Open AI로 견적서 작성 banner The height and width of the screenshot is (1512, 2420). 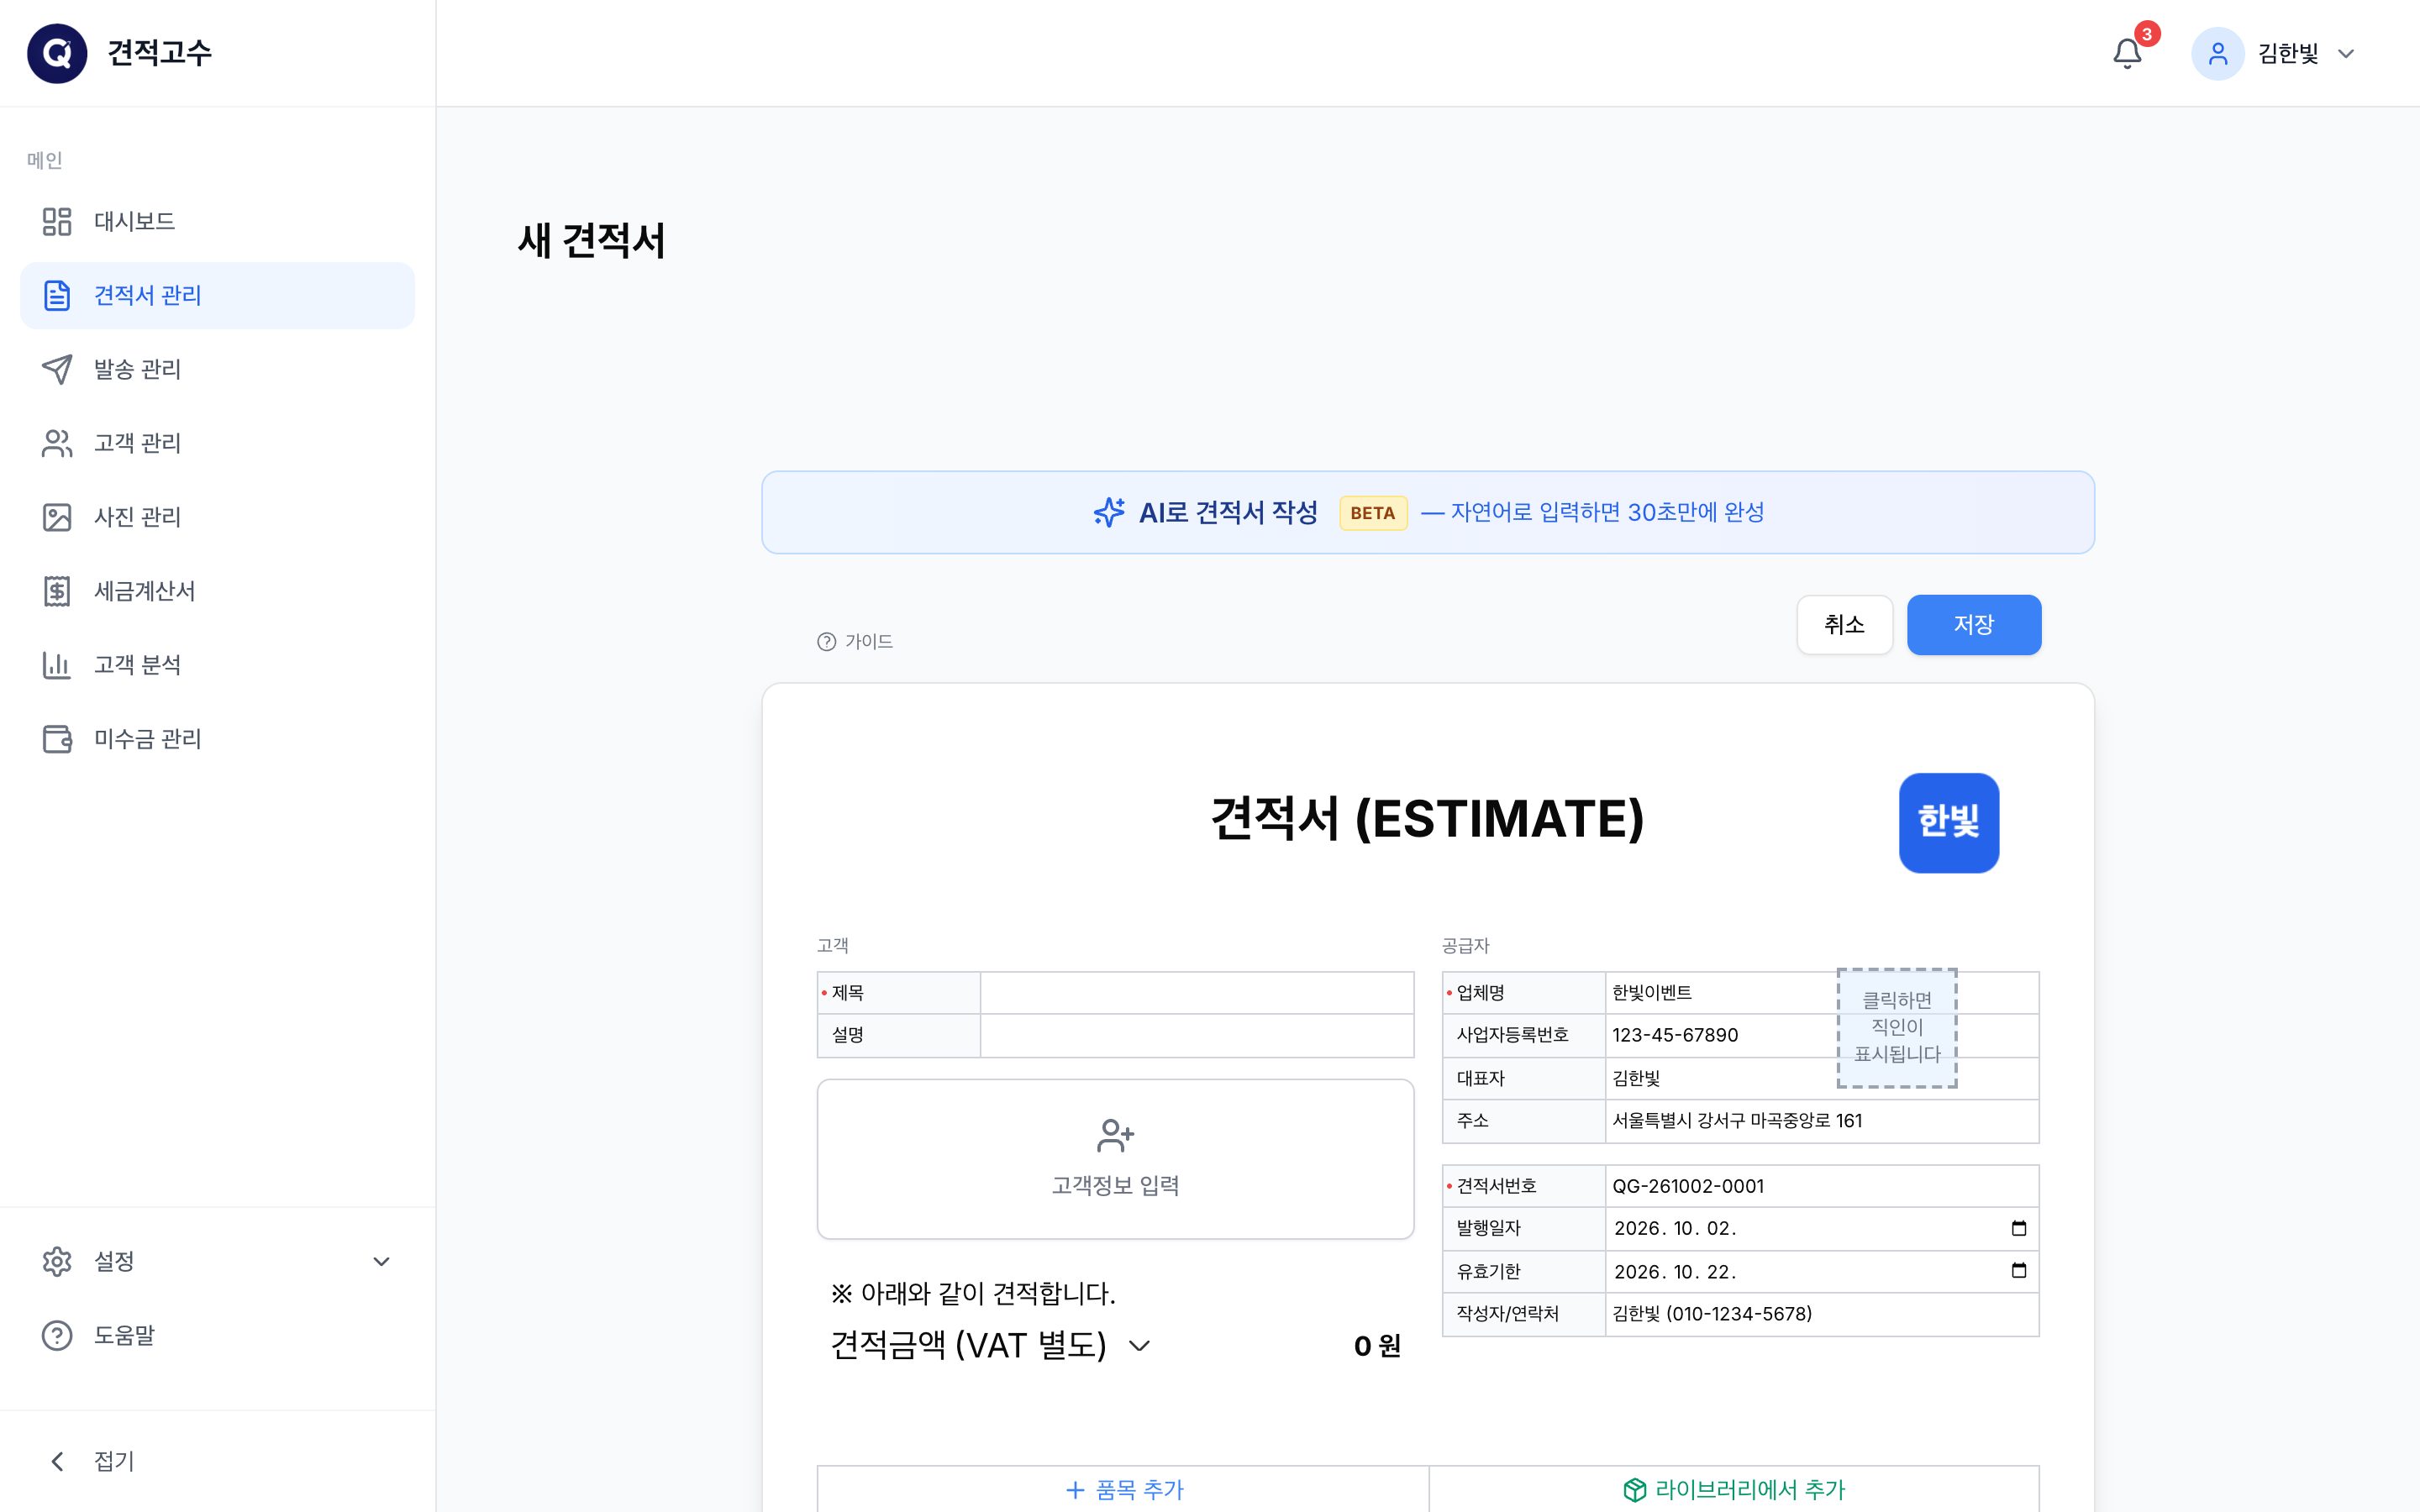[1427, 512]
